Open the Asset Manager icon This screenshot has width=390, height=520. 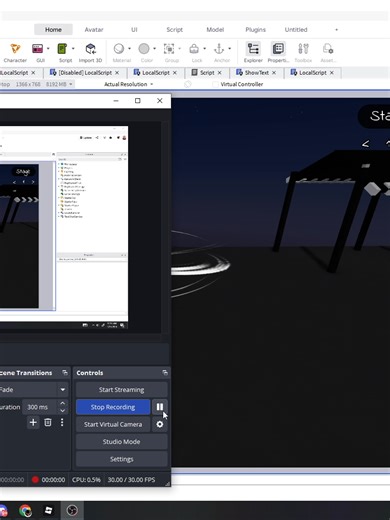(328, 49)
